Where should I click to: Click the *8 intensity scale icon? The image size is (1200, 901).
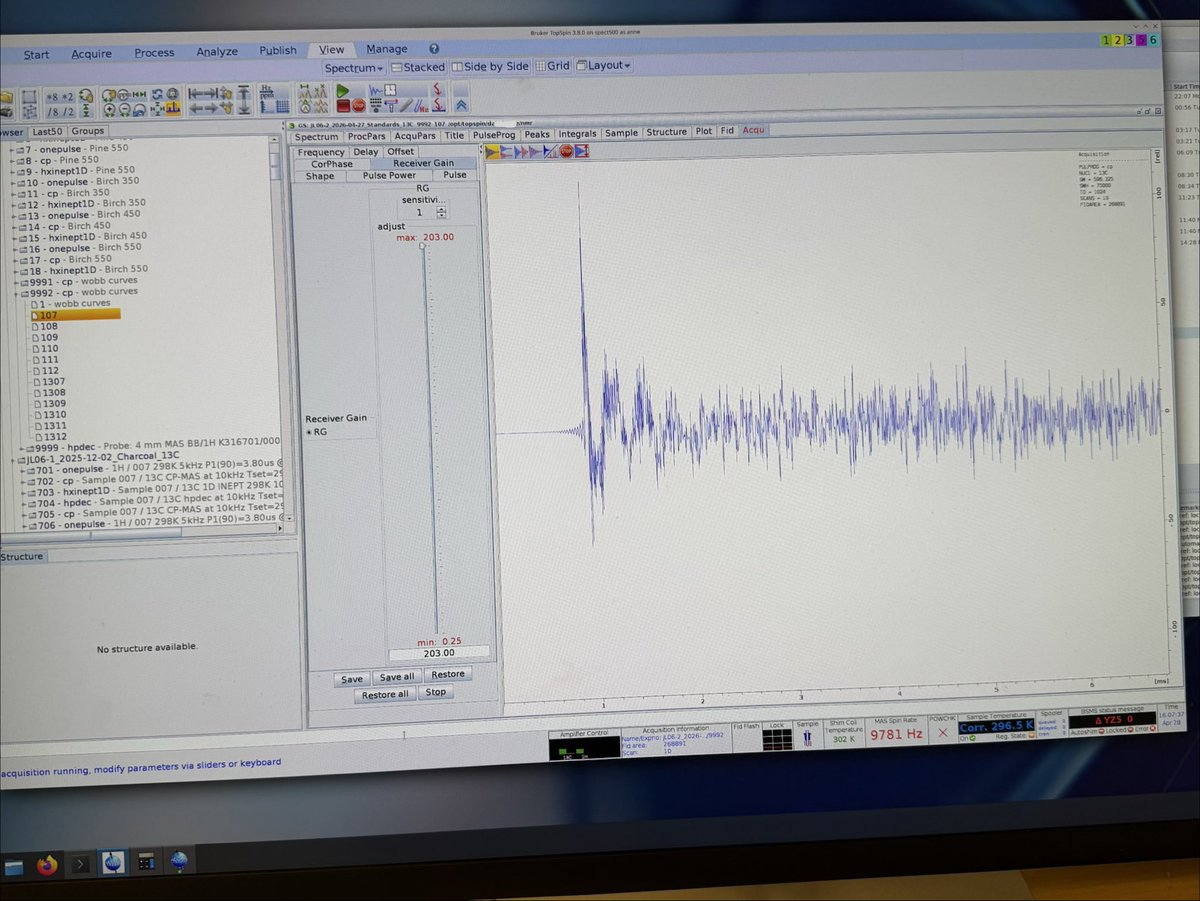52,97
